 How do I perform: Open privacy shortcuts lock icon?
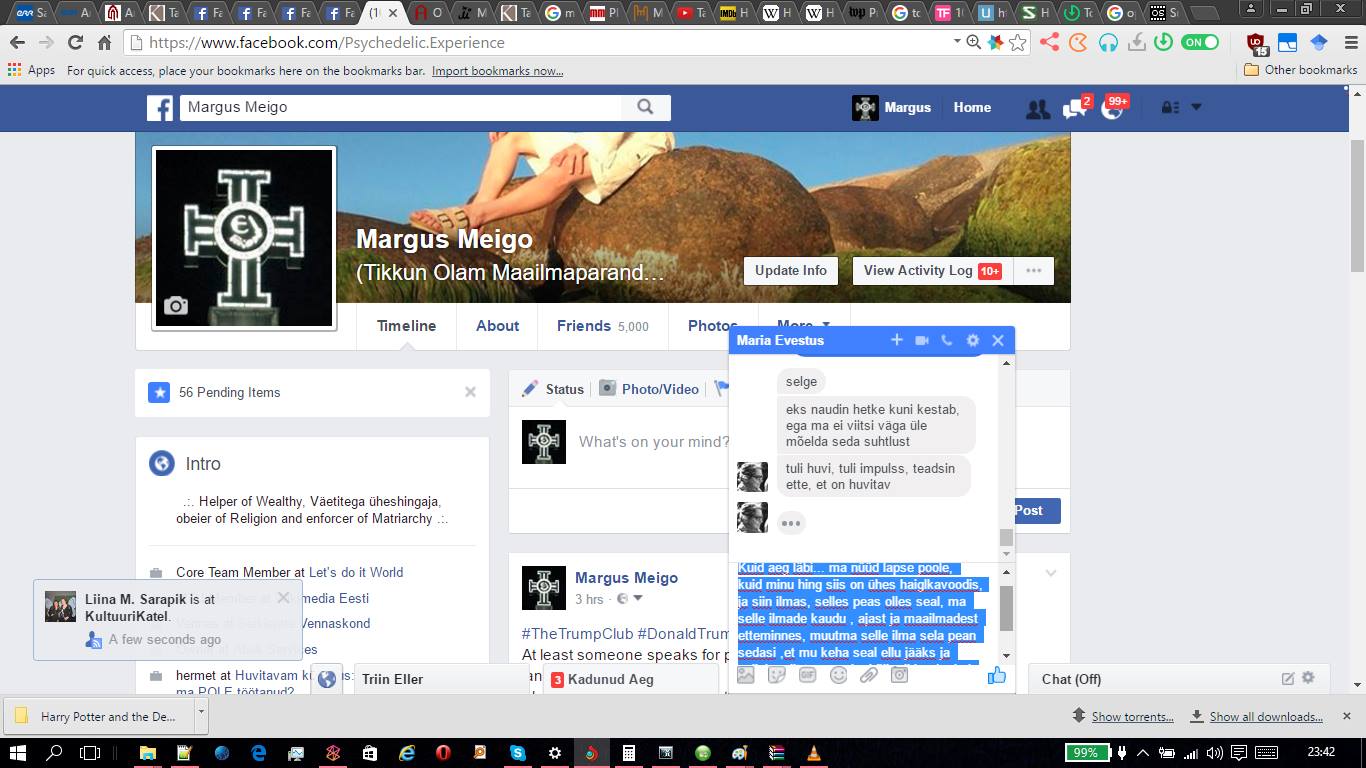[1169, 107]
